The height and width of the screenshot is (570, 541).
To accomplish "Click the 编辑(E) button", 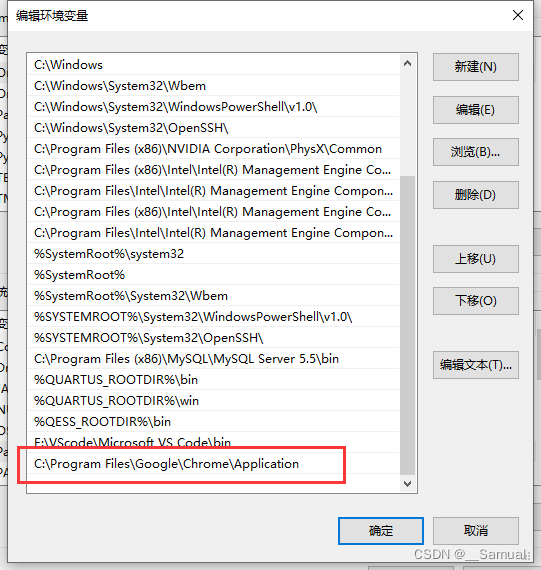I will click(x=476, y=110).
